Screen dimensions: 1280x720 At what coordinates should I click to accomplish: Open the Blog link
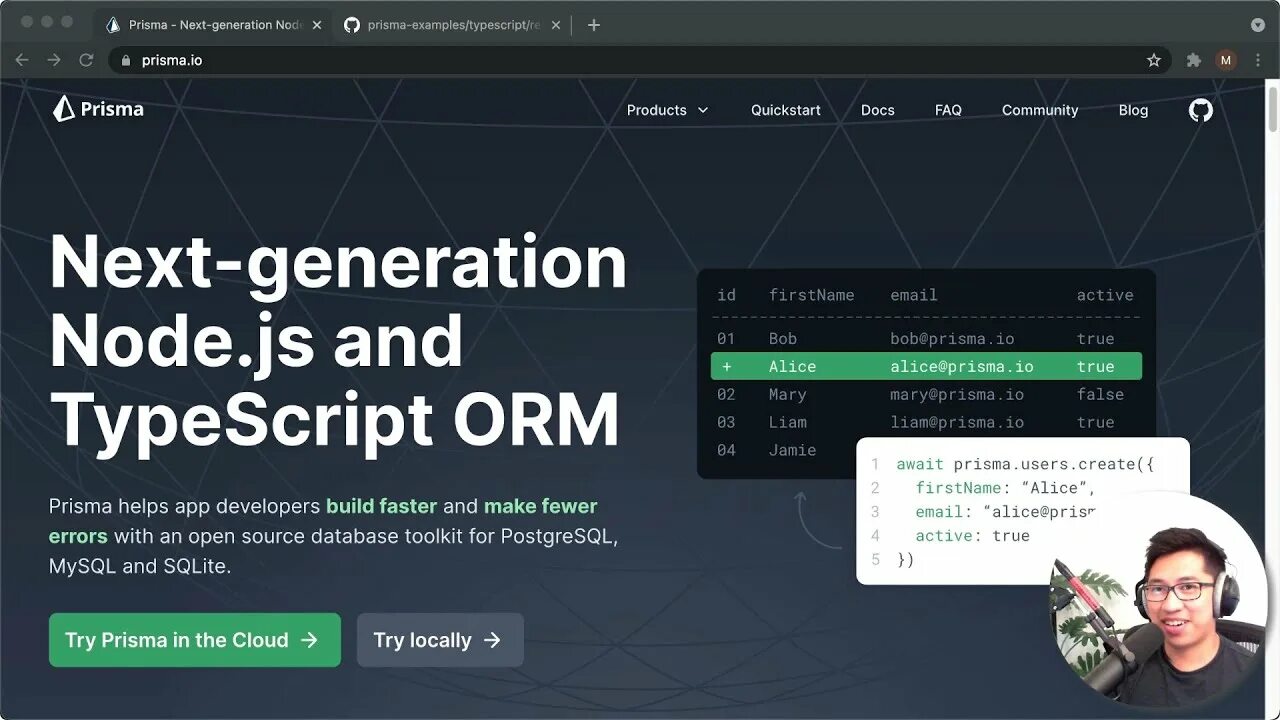(1133, 110)
